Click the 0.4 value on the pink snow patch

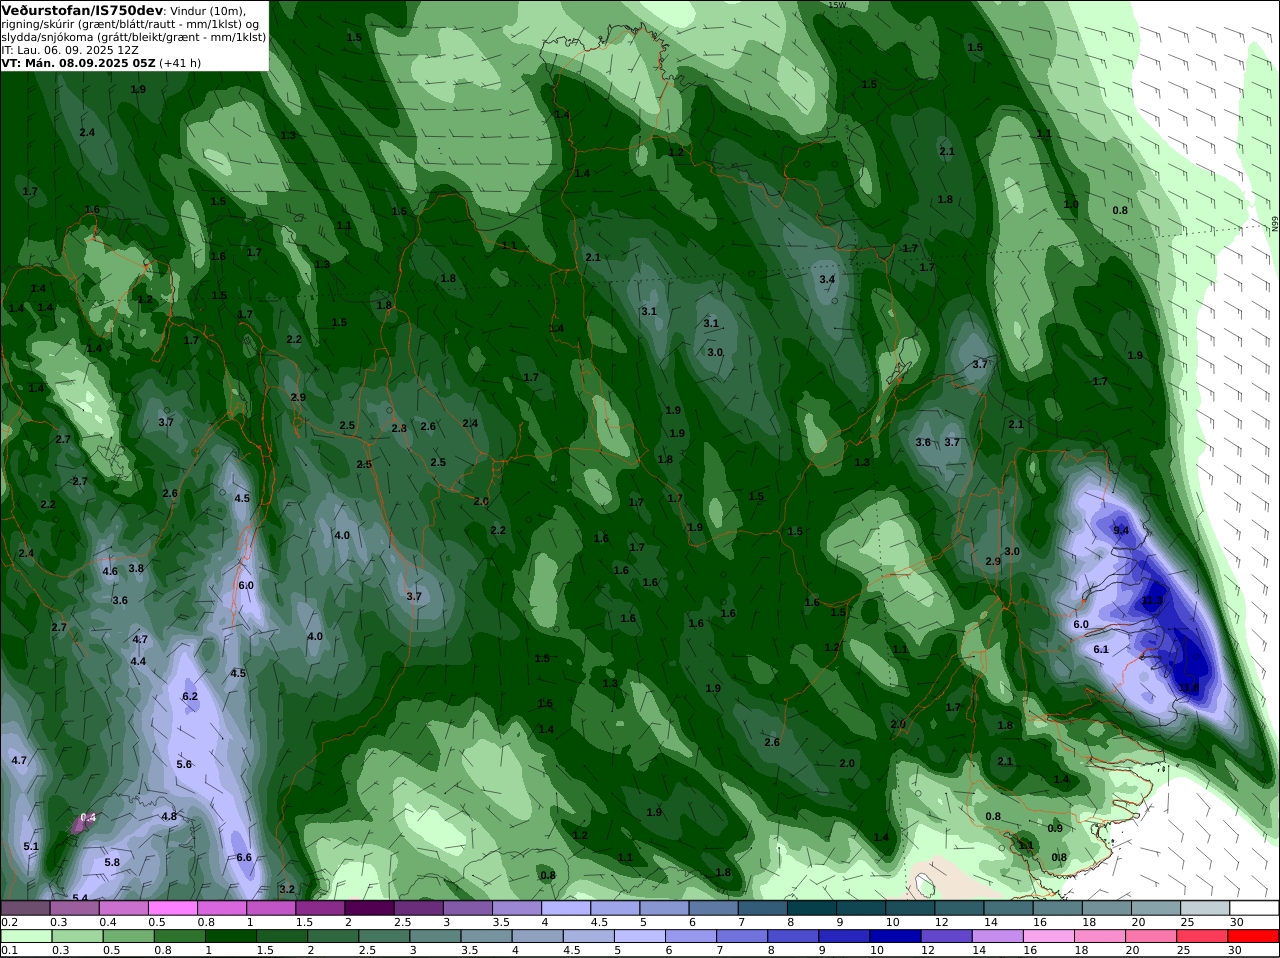[88, 818]
